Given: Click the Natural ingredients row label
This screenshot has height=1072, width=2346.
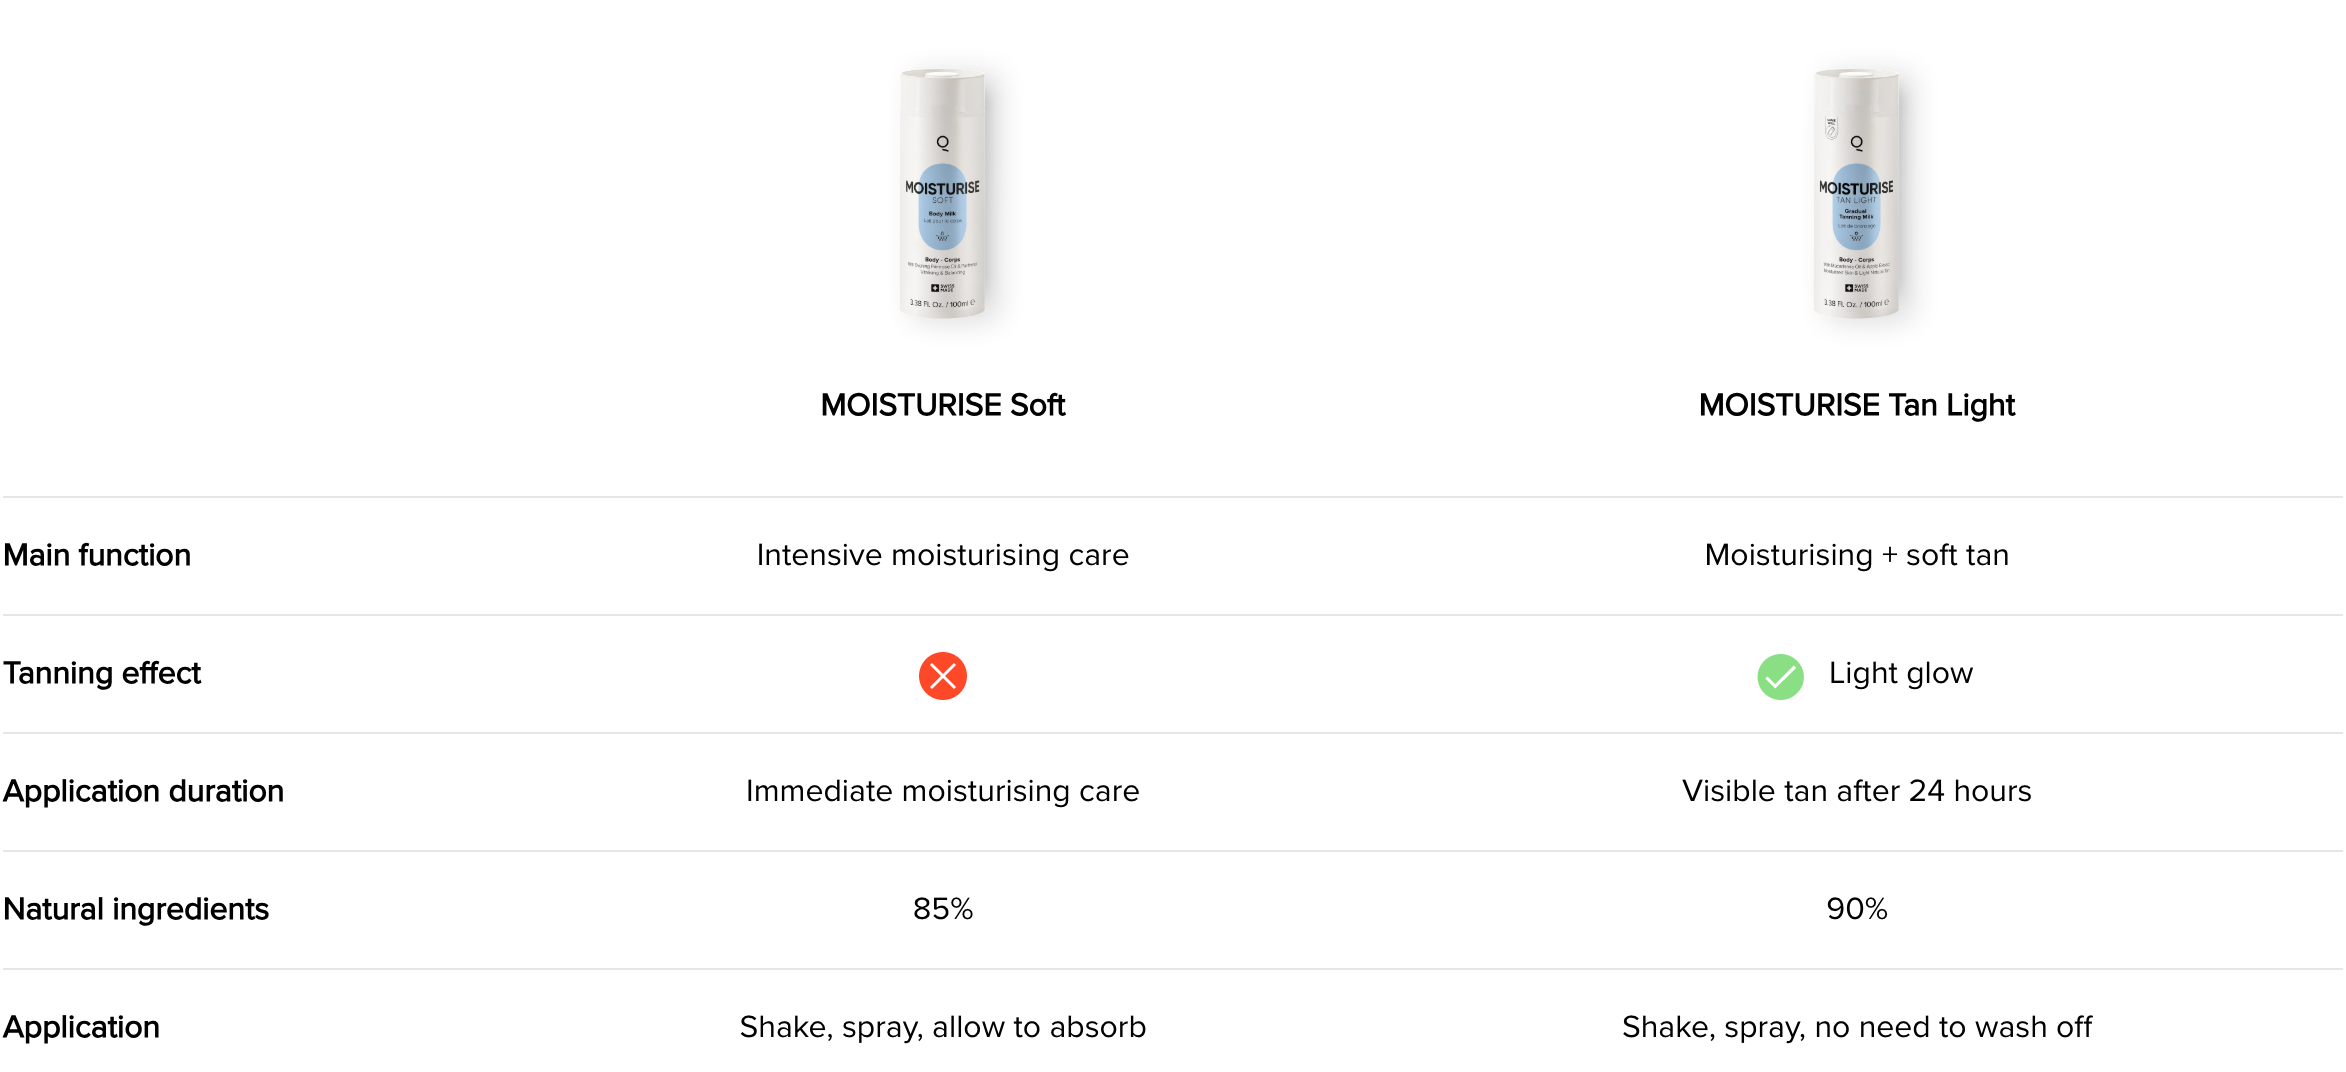Looking at the screenshot, I should (136, 909).
